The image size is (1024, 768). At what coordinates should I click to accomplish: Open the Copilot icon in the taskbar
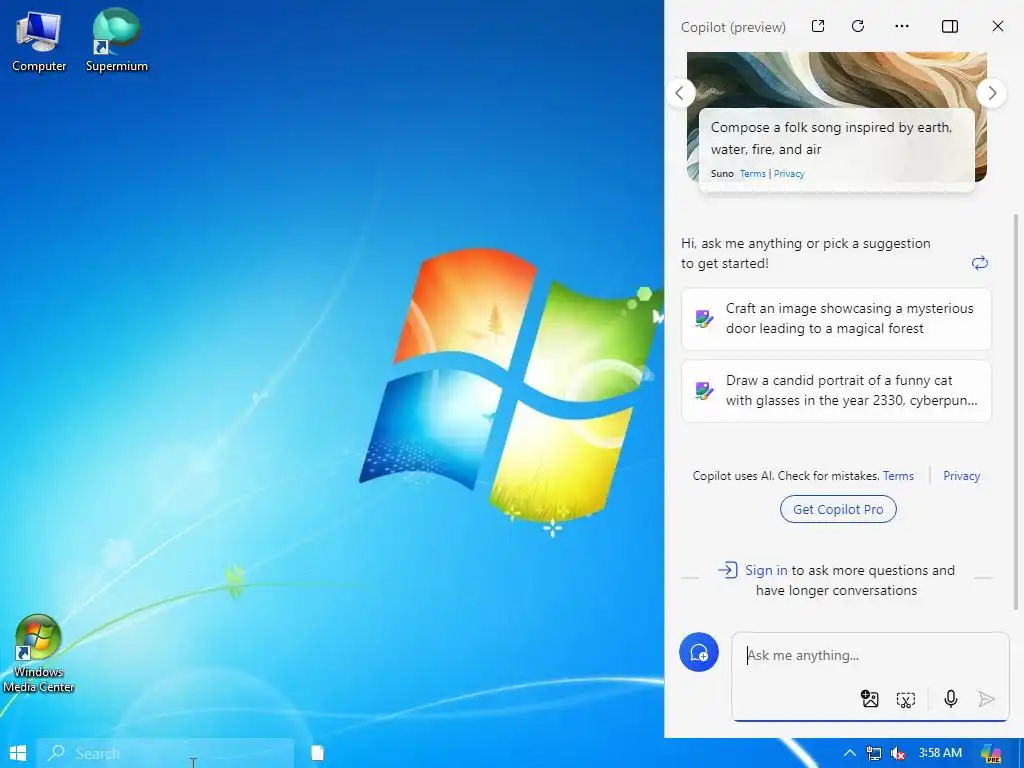(991, 754)
